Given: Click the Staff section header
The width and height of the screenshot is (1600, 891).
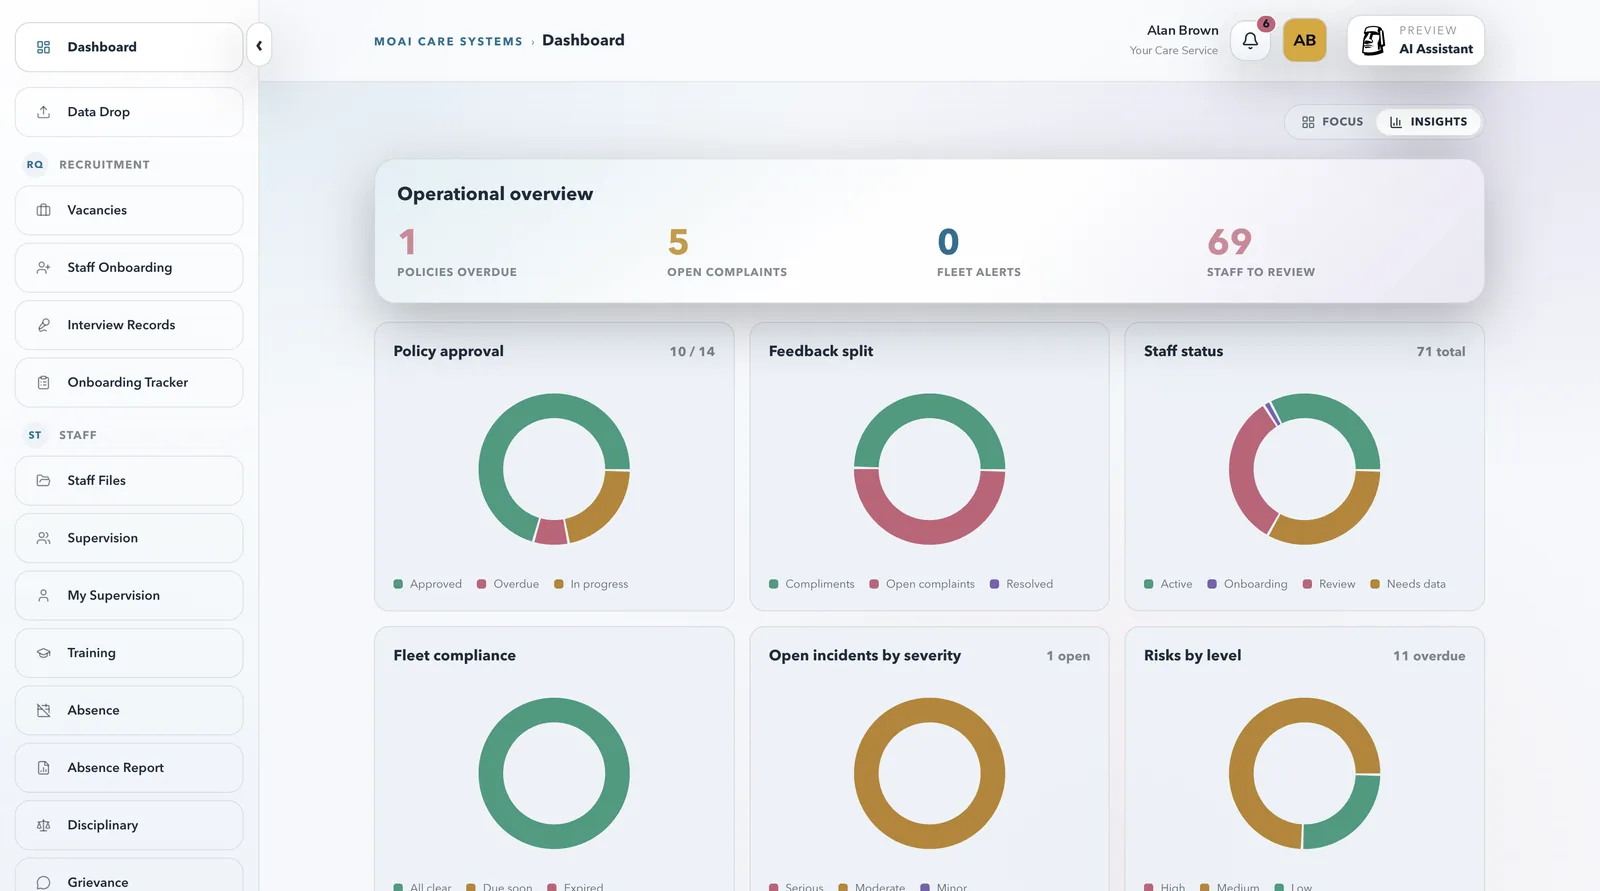Looking at the screenshot, I should click(61, 435).
